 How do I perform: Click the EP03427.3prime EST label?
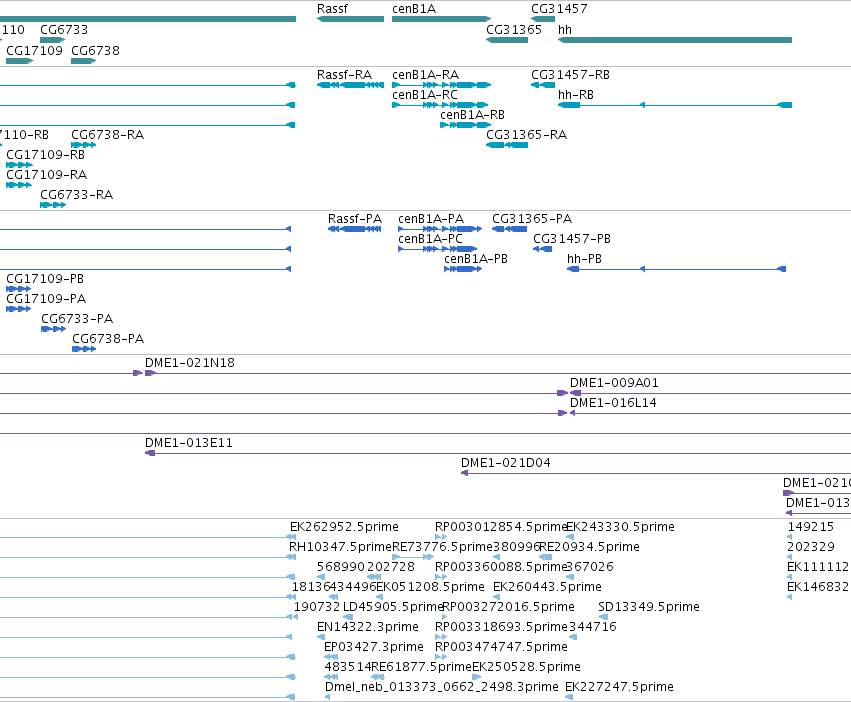pyautogui.click(x=374, y=647)
